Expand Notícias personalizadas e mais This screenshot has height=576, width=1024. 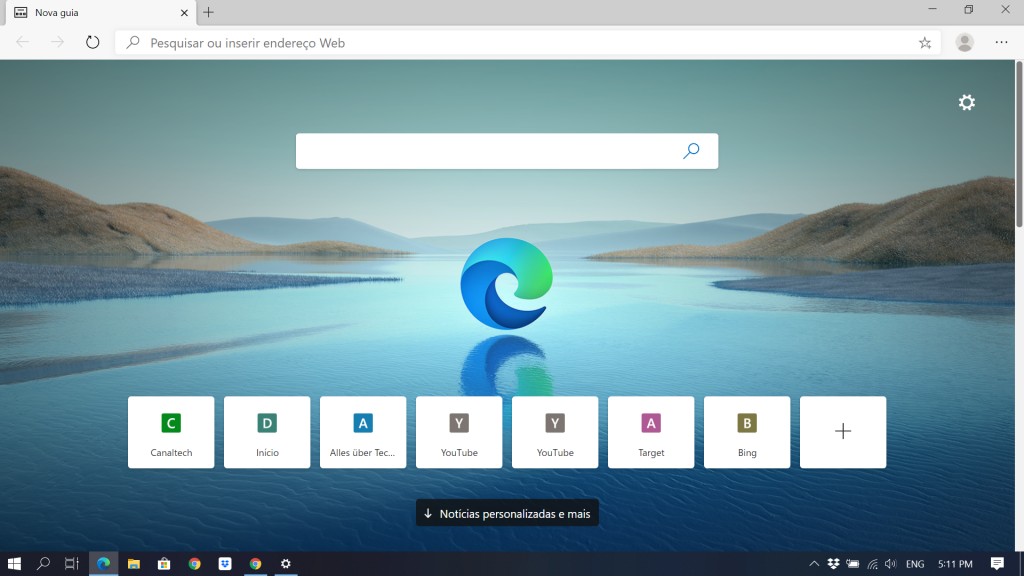[x=507, y=513]
